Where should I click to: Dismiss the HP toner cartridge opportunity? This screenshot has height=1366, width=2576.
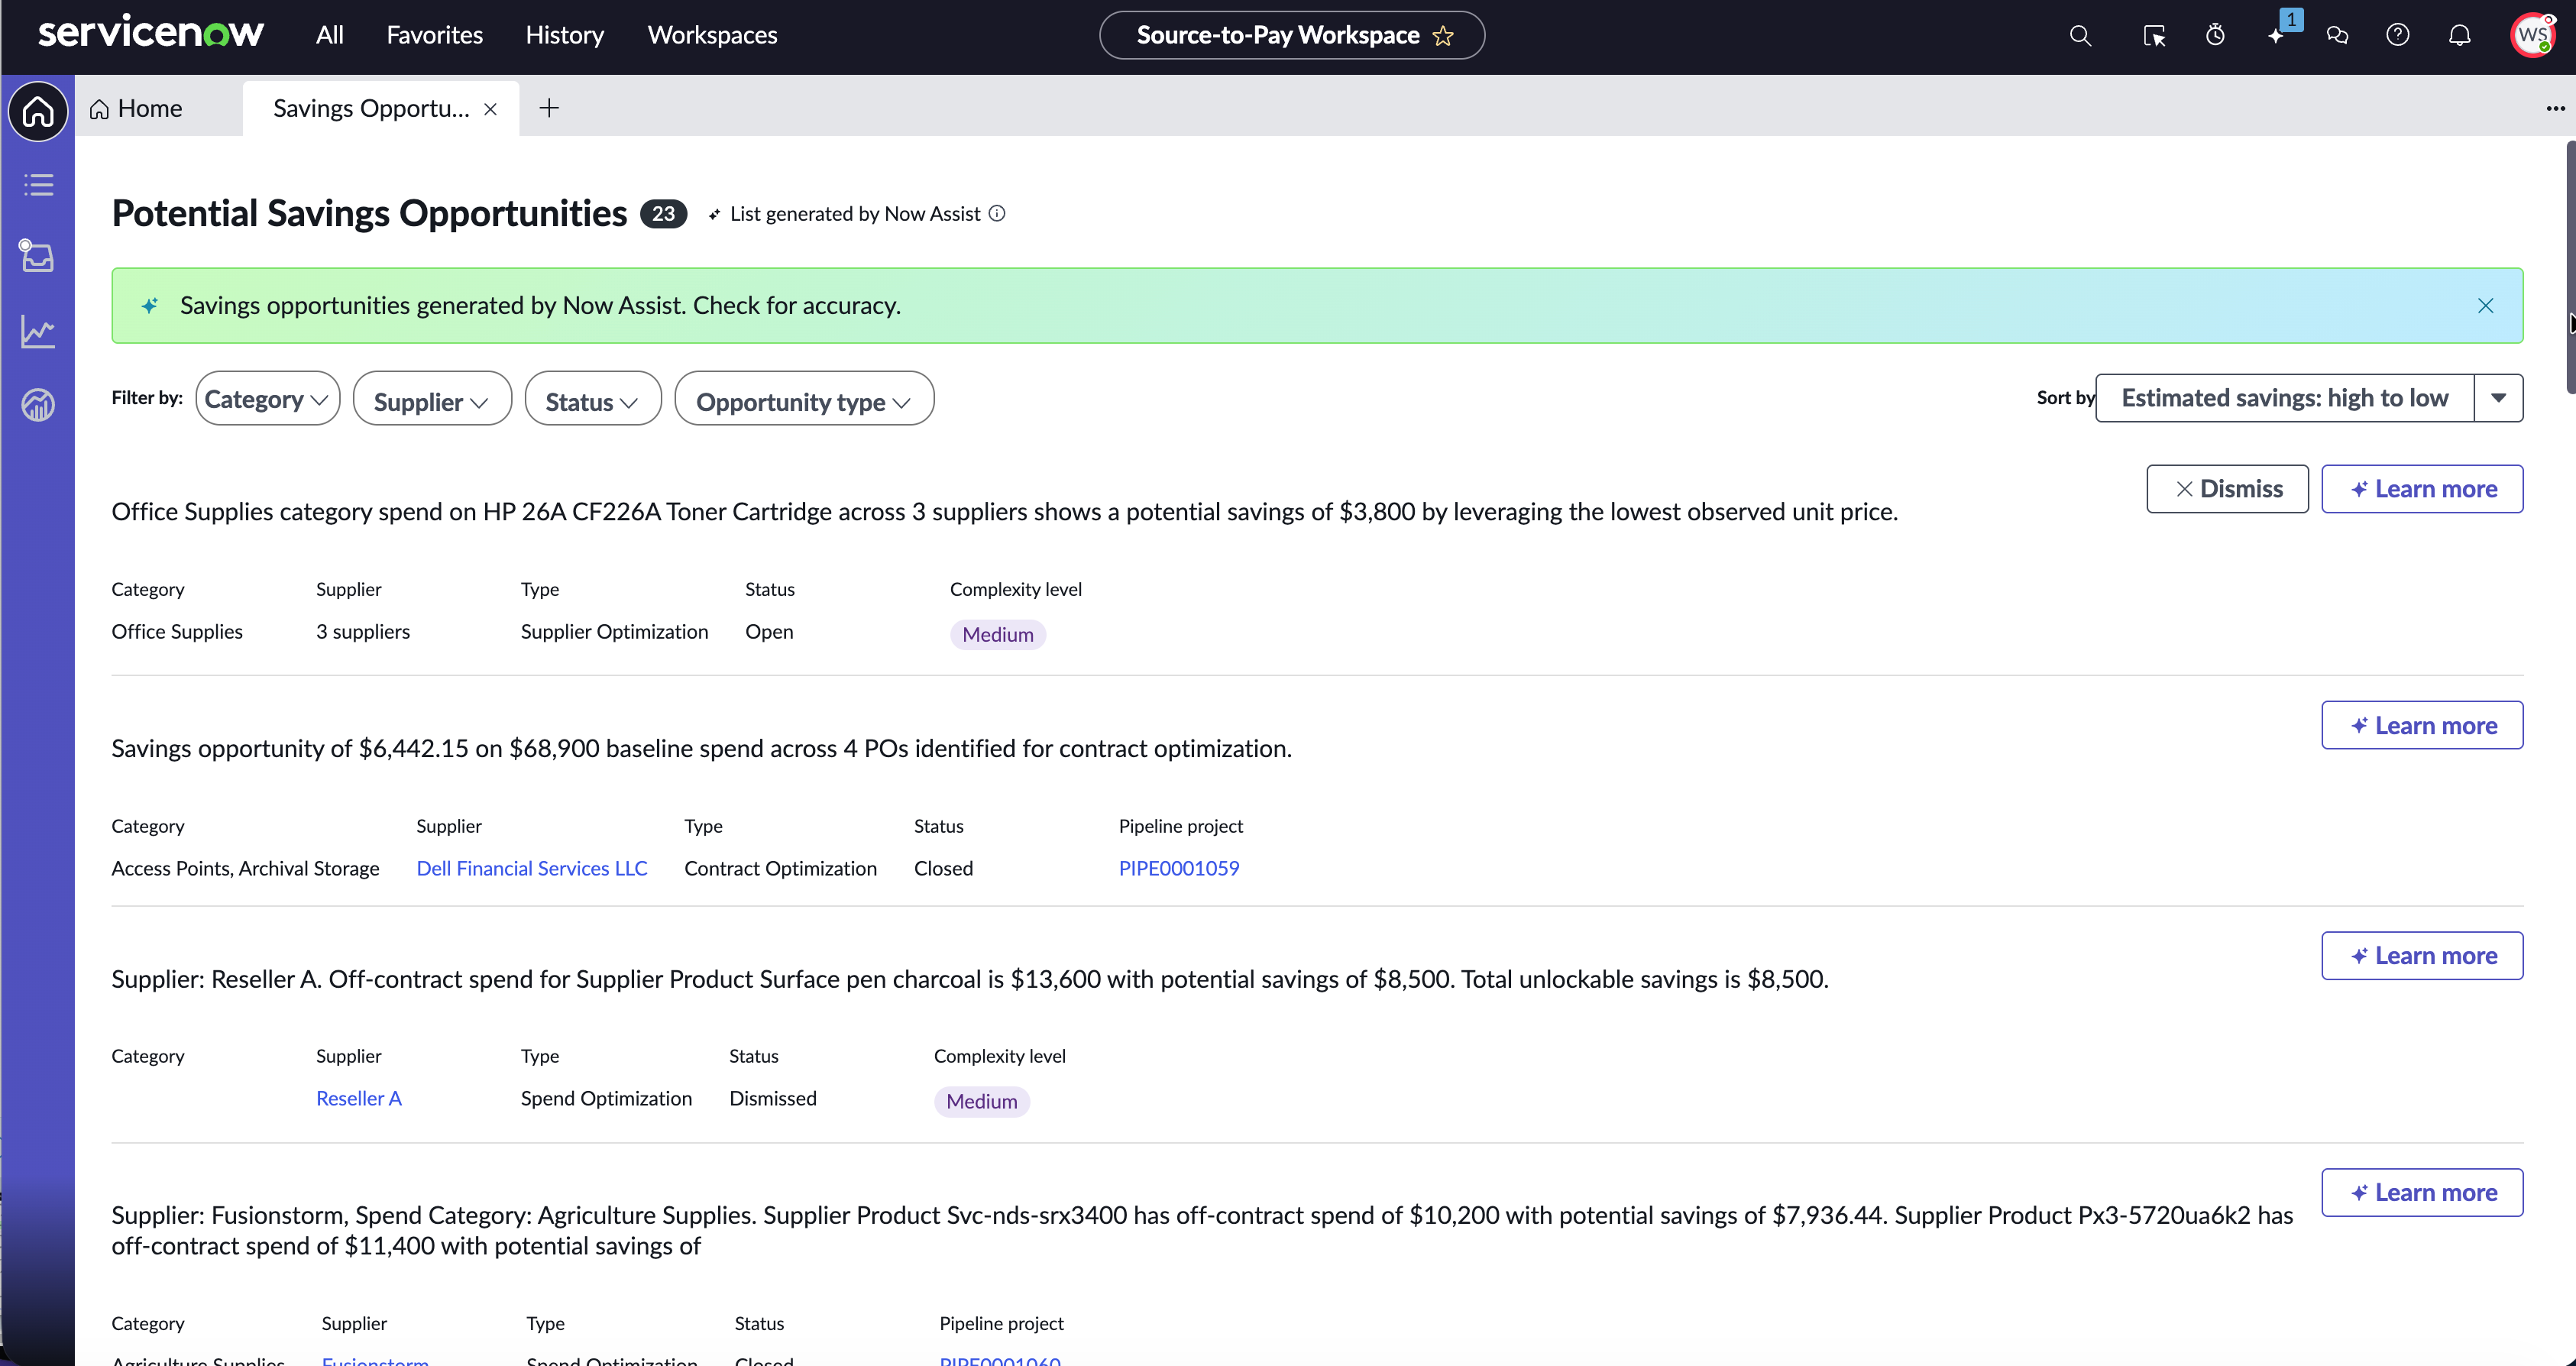coord(2227,489)
